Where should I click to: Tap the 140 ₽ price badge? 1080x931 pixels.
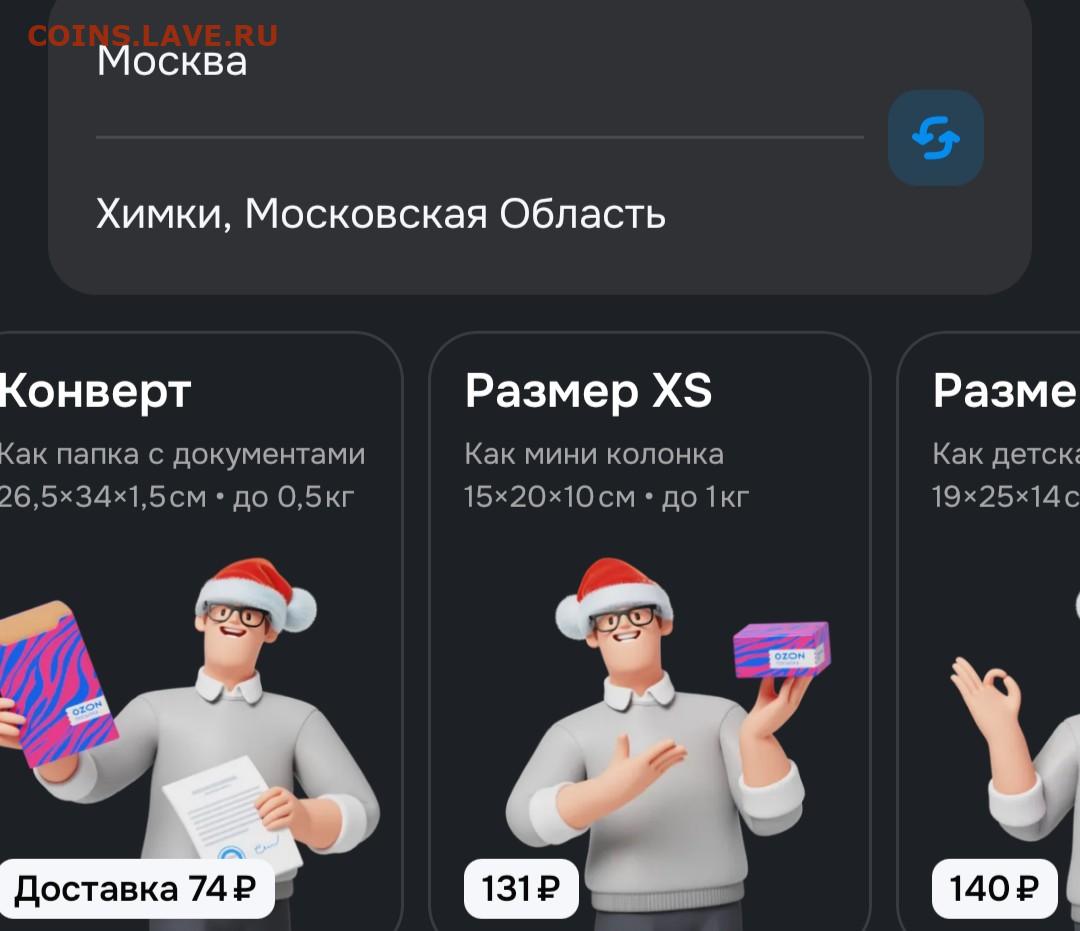(x=994, y=888)
